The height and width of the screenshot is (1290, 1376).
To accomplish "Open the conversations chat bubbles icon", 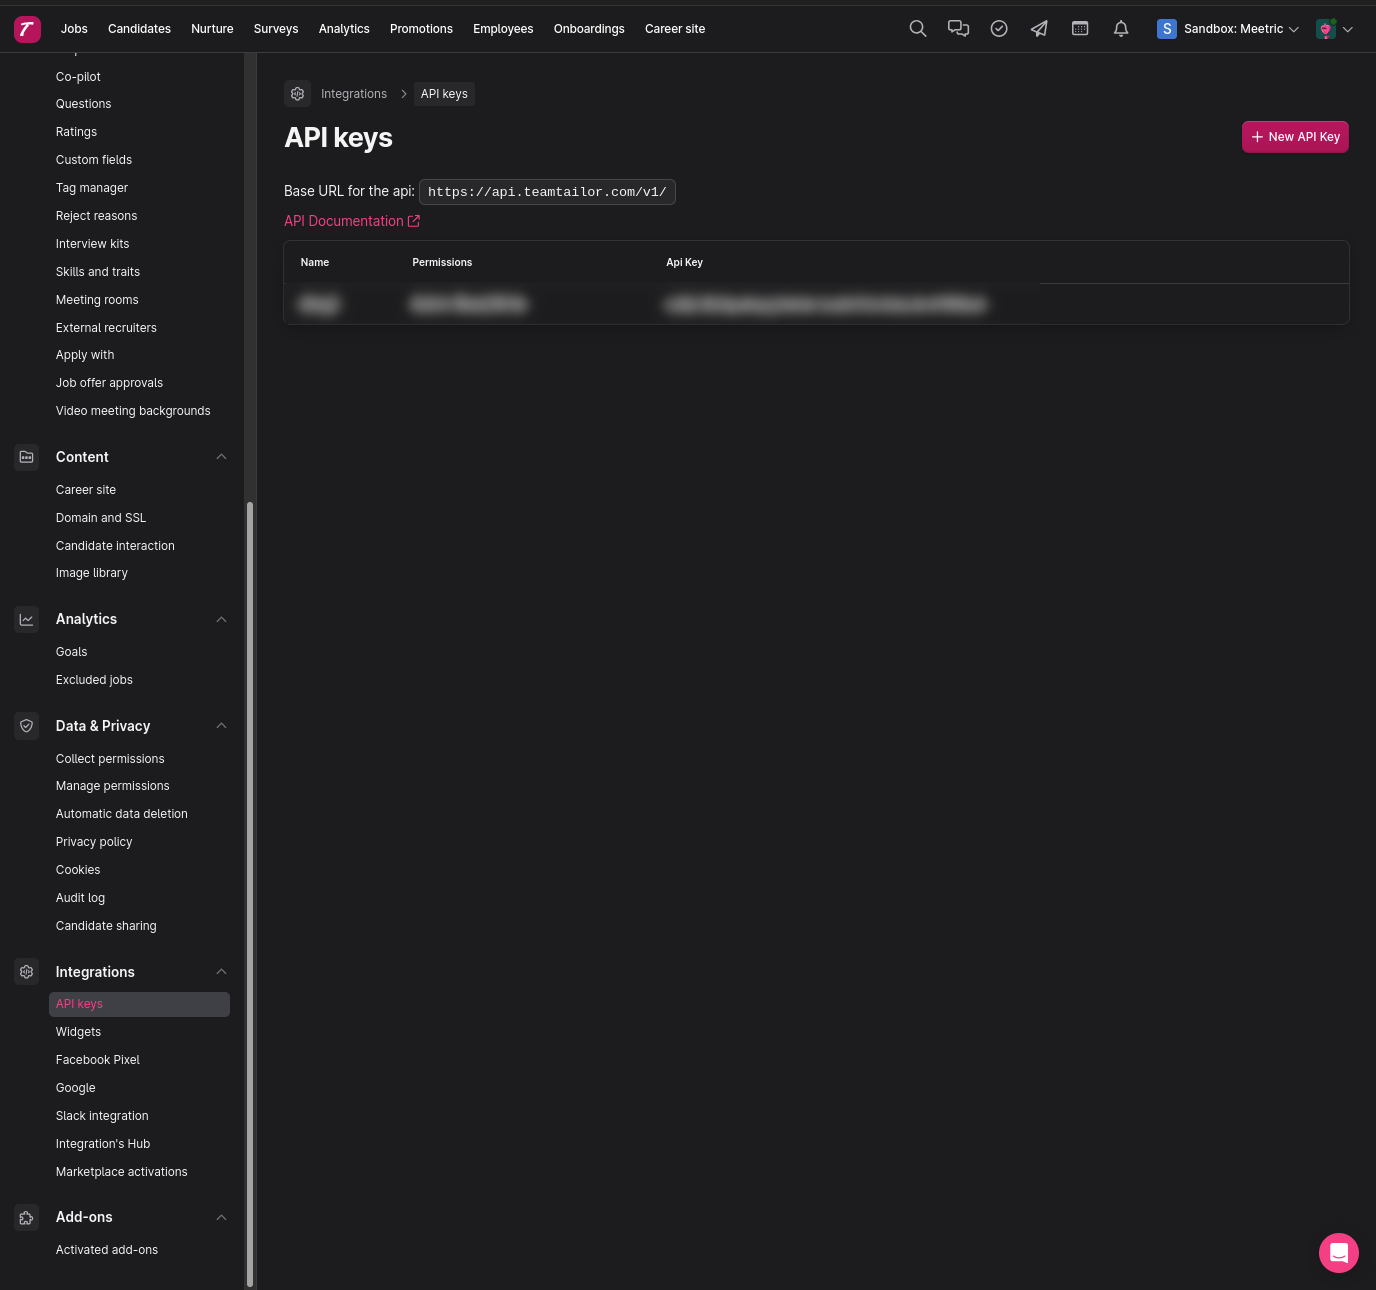I will [x=958, y=29].
